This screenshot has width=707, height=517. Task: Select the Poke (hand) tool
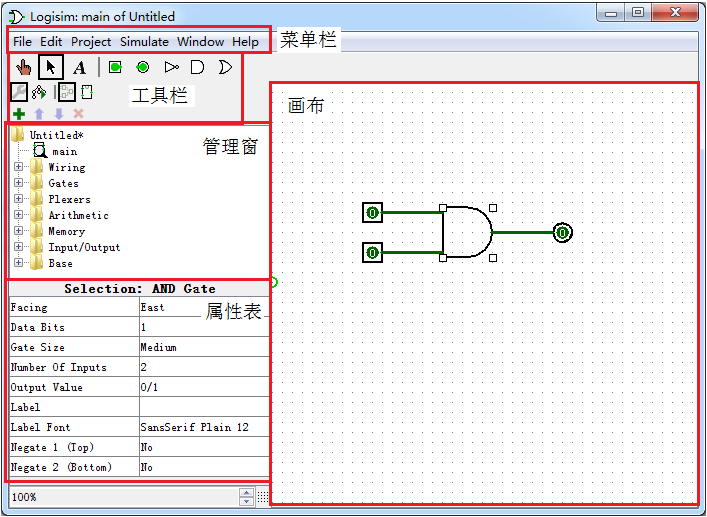tap(22, 68)
